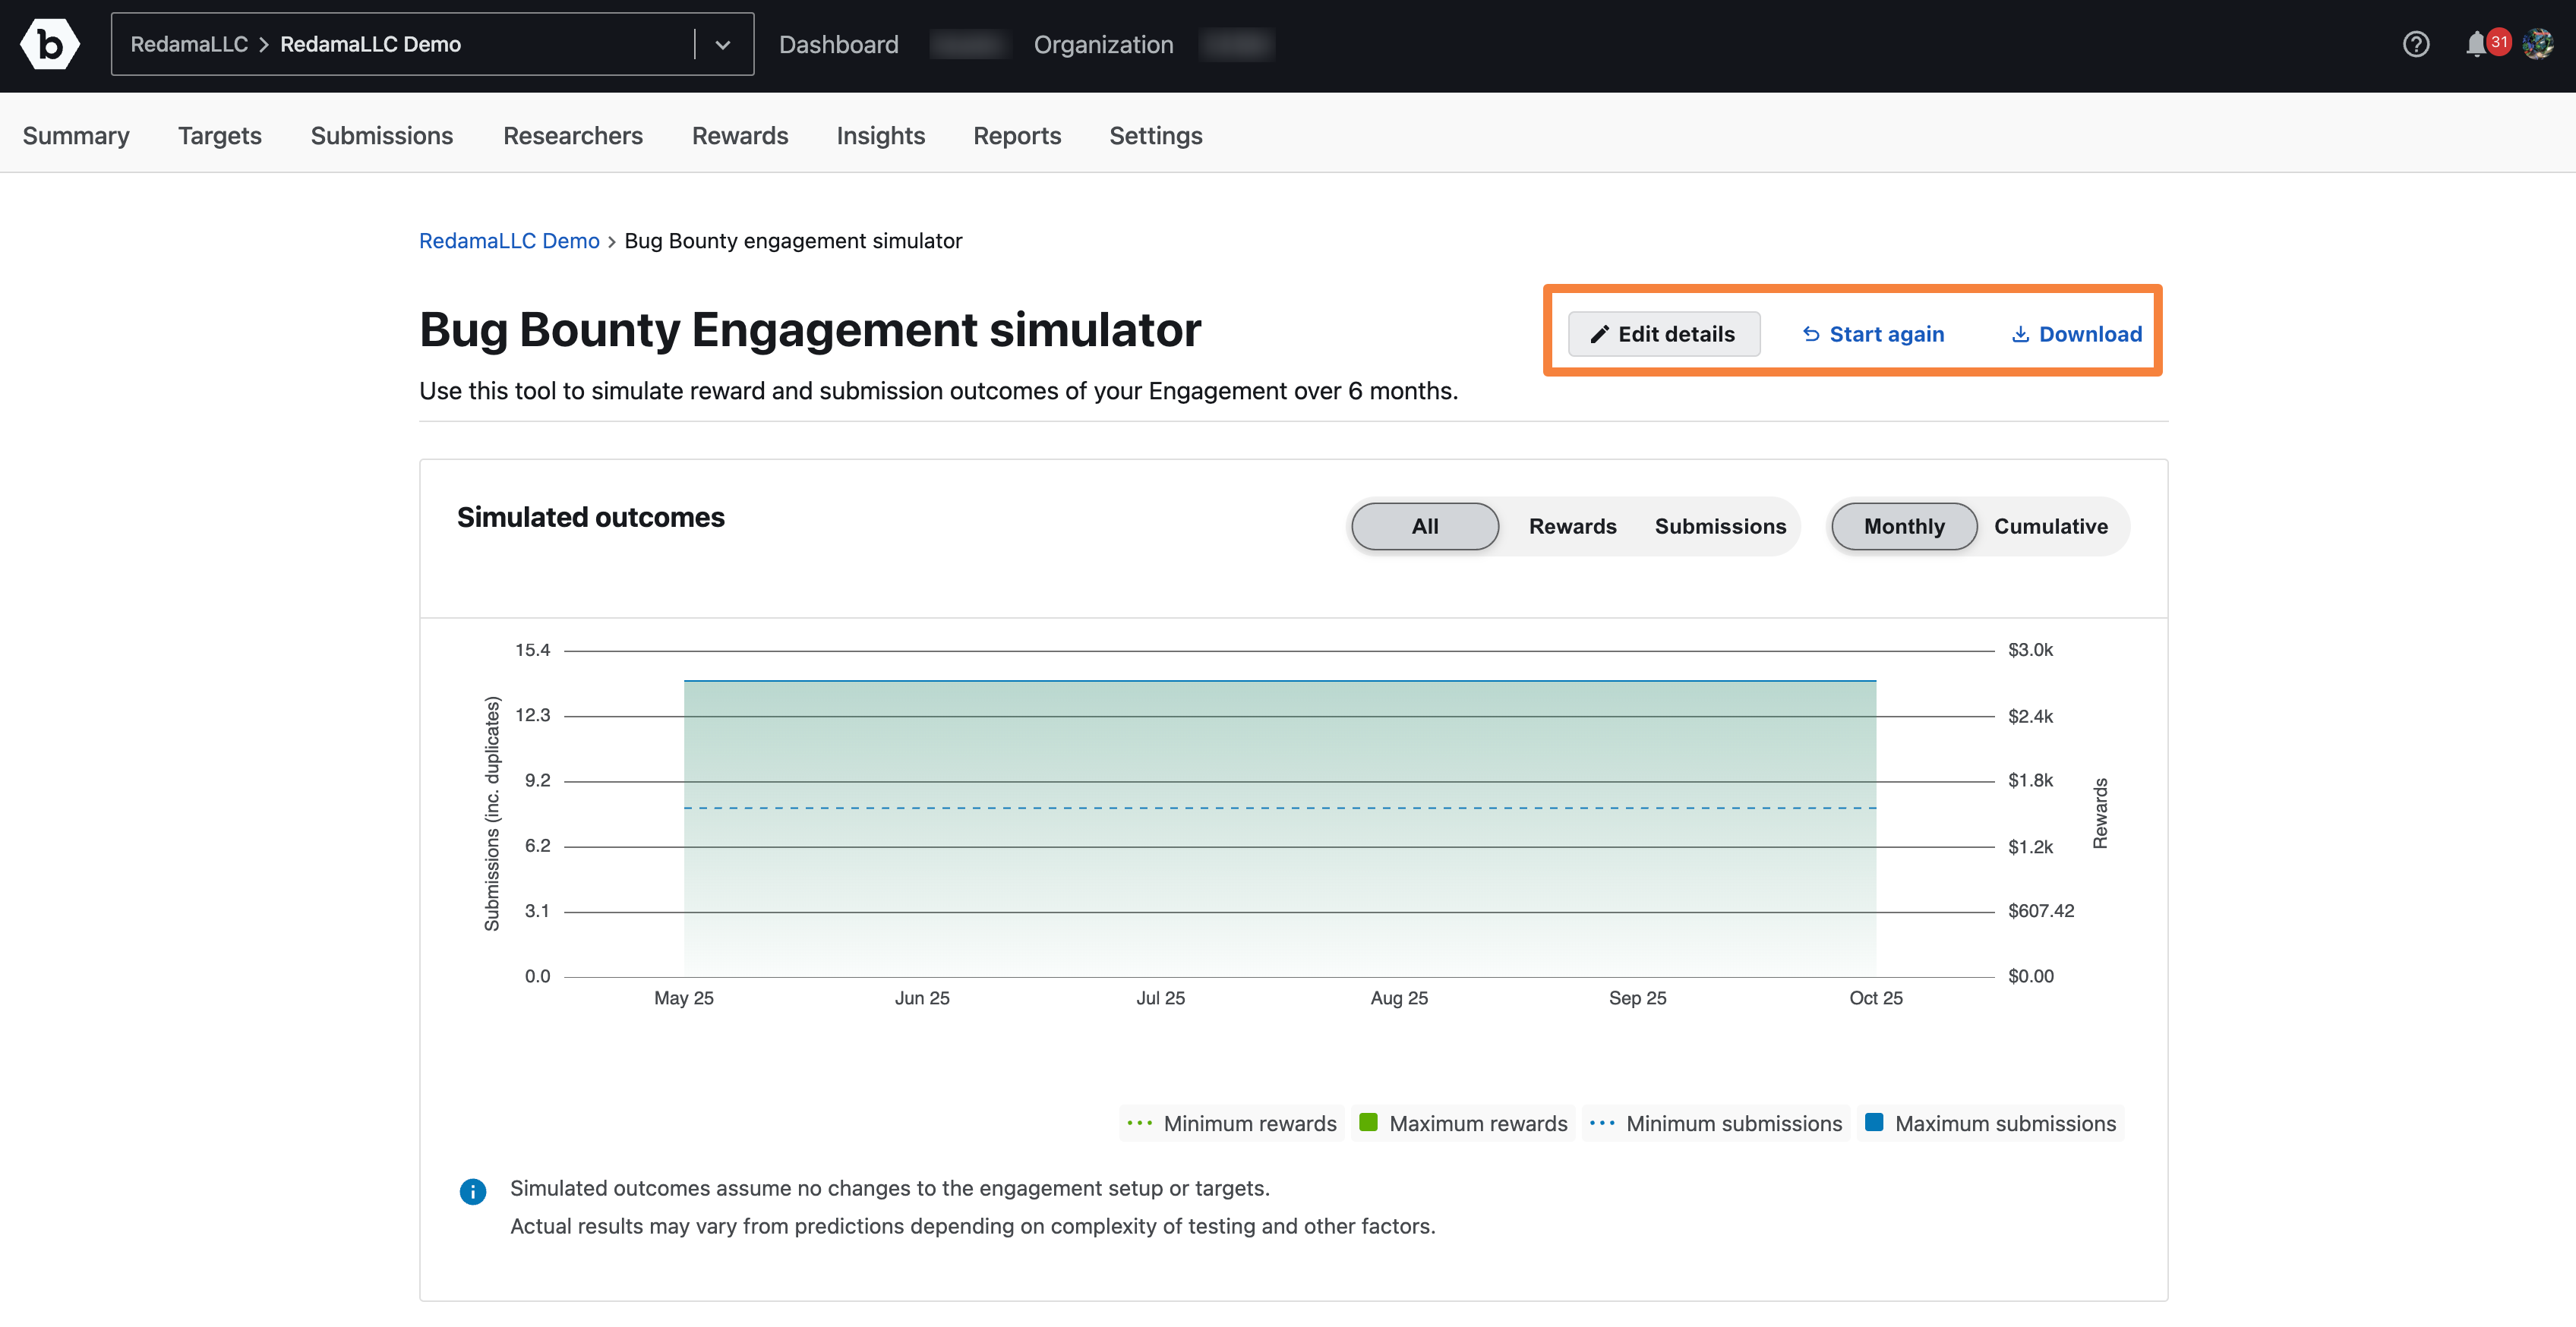2576x1327 pixels.
Task: Go to the Insights tab
Action: click(x=881, y=135)
